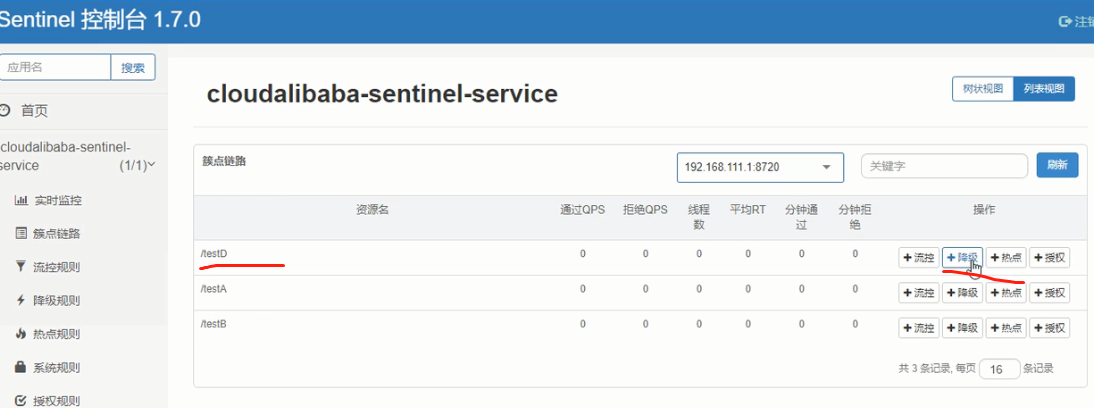The height and width of the screenshot is (408, 1094).
Task: Click the 簇点链路 list icon in sidebar
Action: [21, 234]
